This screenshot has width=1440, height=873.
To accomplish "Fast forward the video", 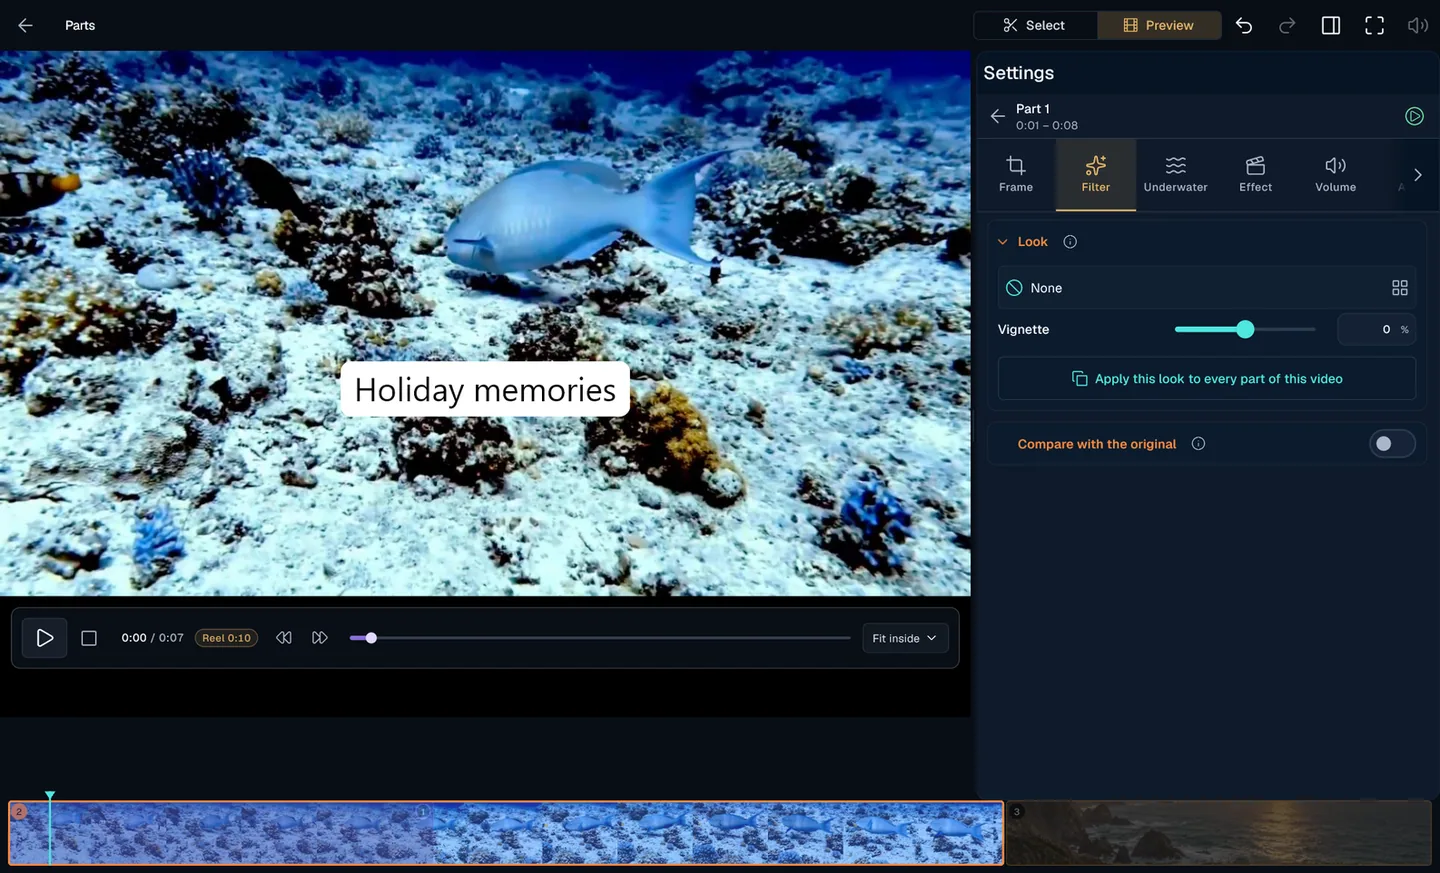I will (x=320, y=638).
